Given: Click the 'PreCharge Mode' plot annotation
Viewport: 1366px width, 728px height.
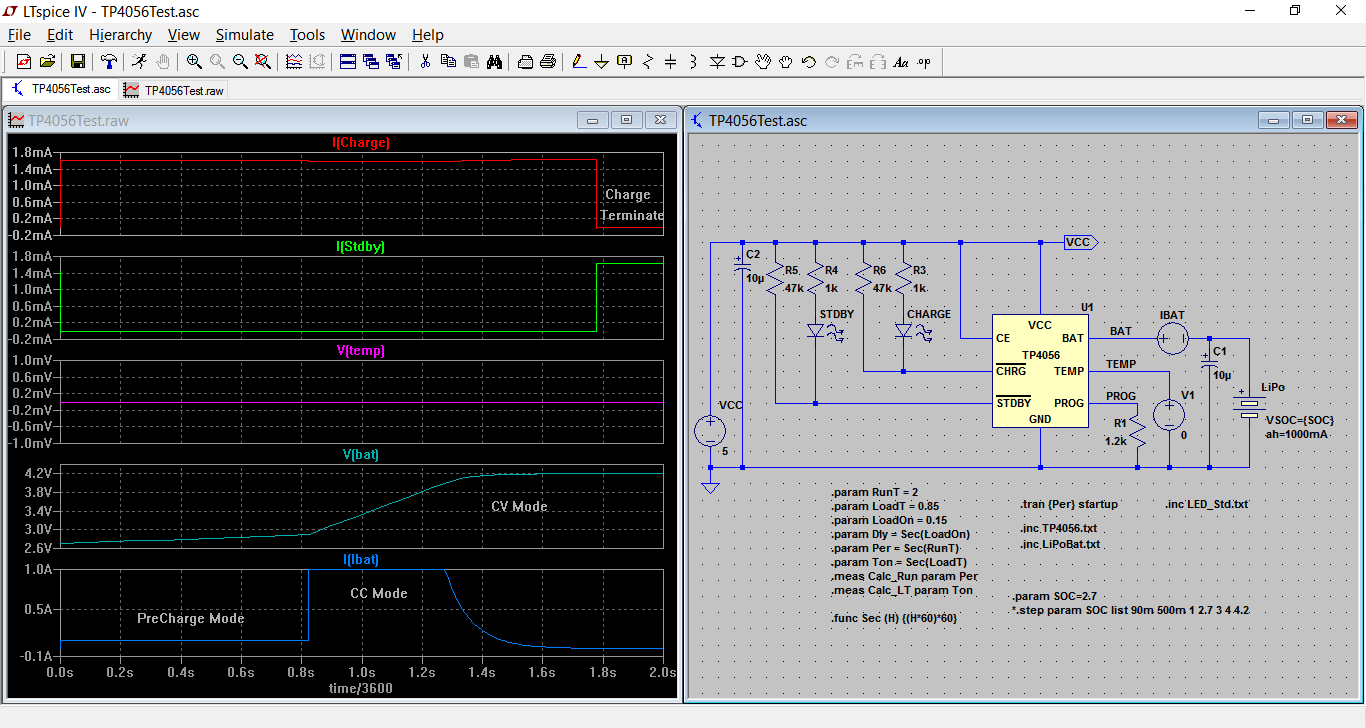Looking at the screenshot, I should pyautogui.click(x=191, y=618).
